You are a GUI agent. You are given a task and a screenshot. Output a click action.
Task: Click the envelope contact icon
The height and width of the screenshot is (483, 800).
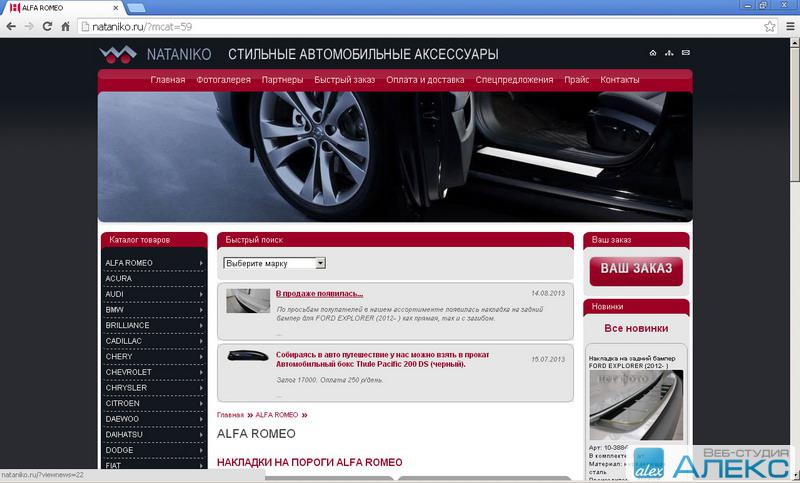(x=685, y=53)
